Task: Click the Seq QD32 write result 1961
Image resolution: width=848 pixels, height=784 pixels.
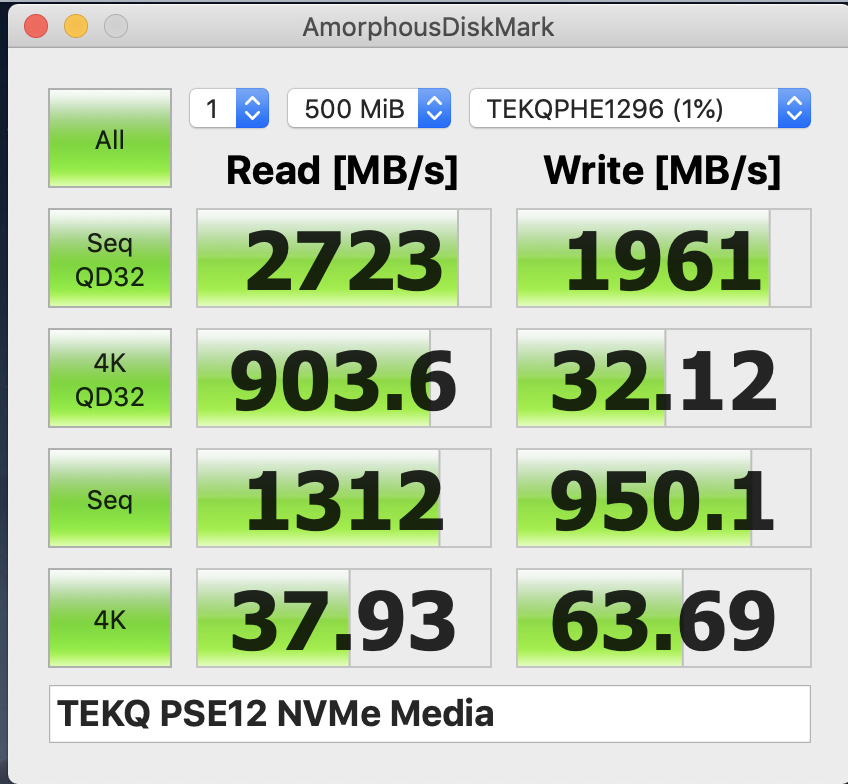Action: (664, 258)
